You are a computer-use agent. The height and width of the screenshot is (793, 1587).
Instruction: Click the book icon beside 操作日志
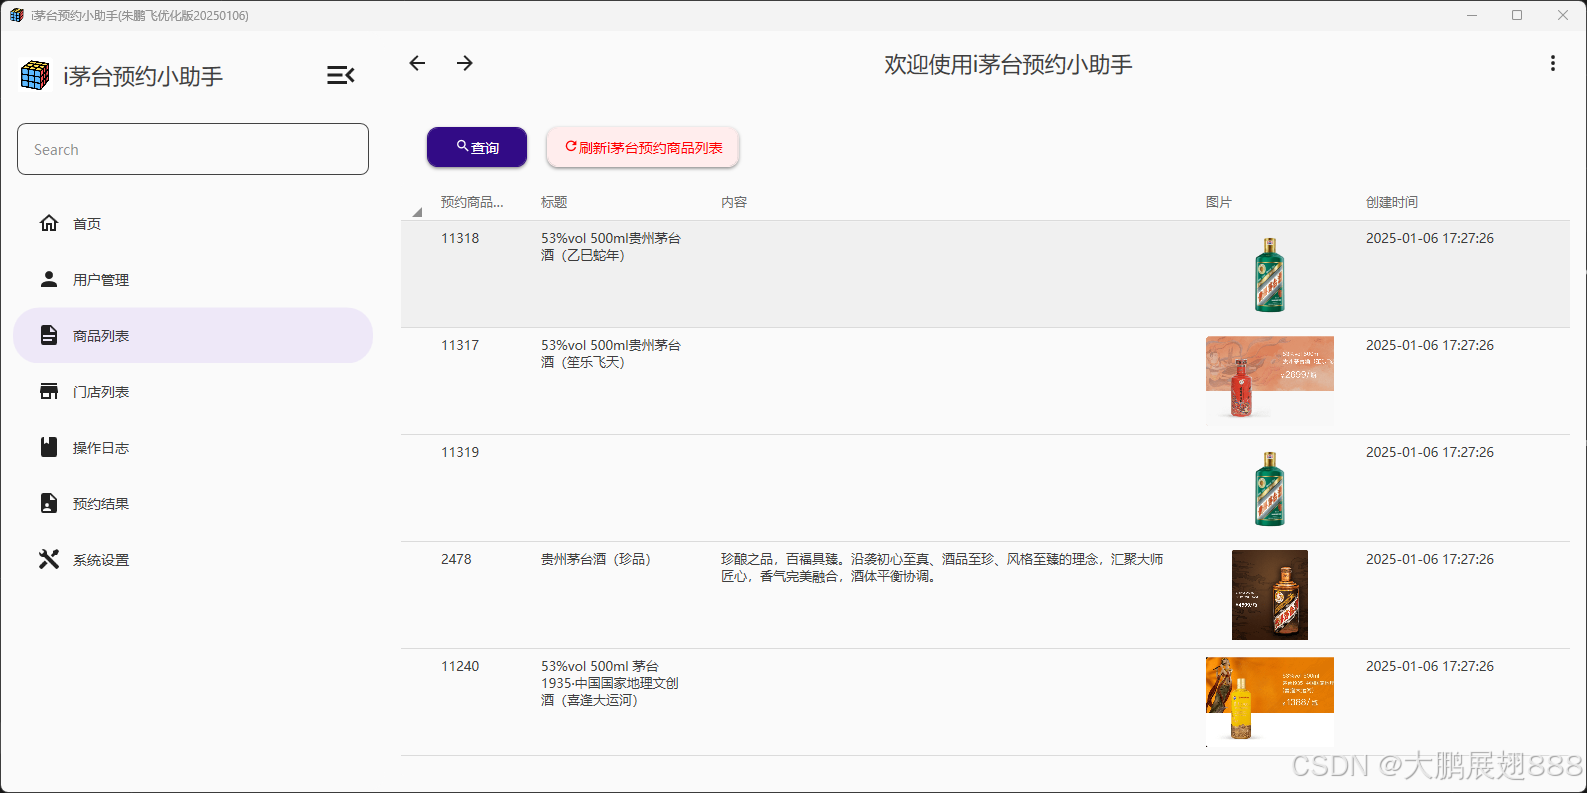(x=49, y=447)
